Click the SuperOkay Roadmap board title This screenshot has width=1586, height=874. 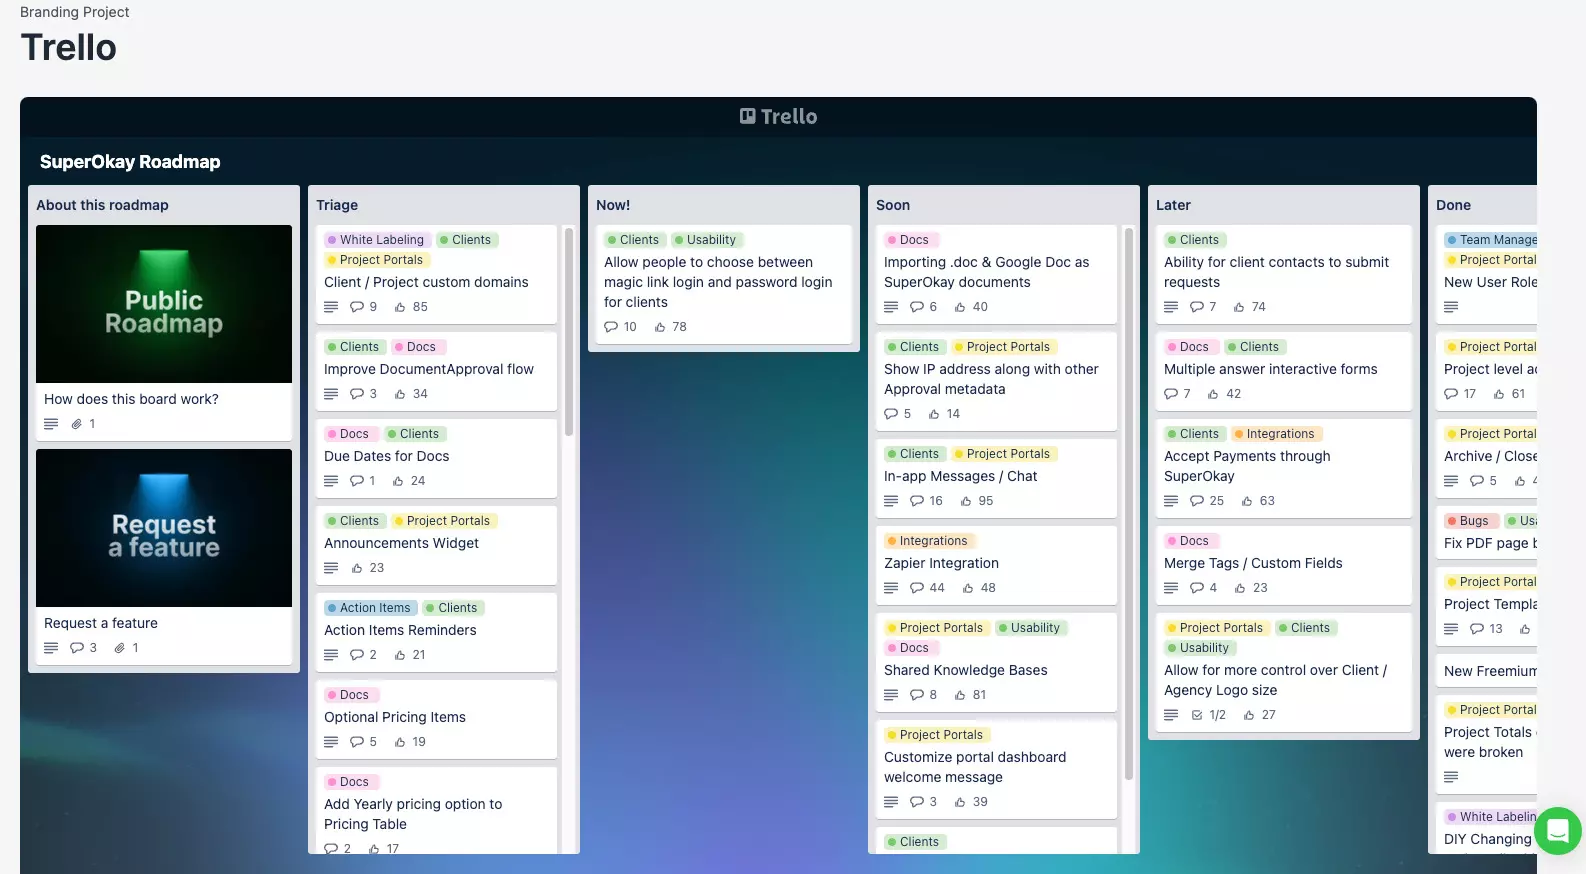point(130,162)
